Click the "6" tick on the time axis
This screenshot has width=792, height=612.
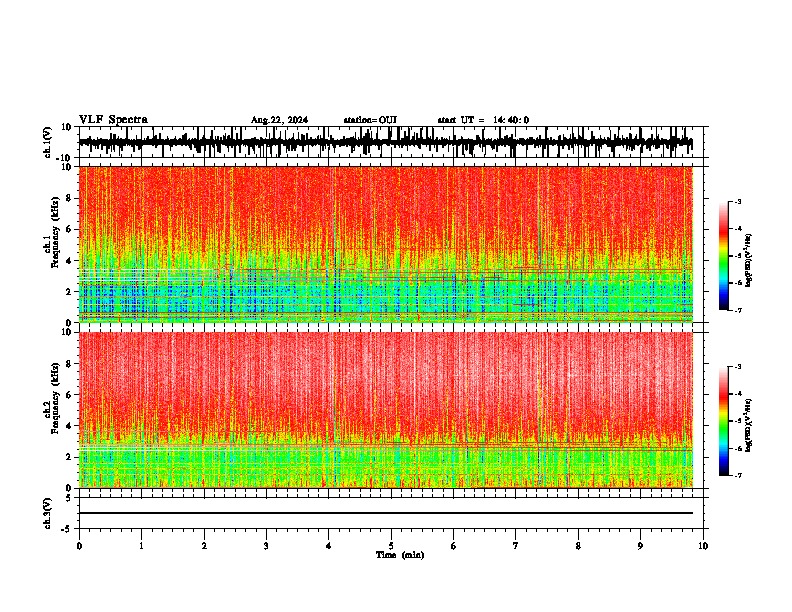(454, 546)
